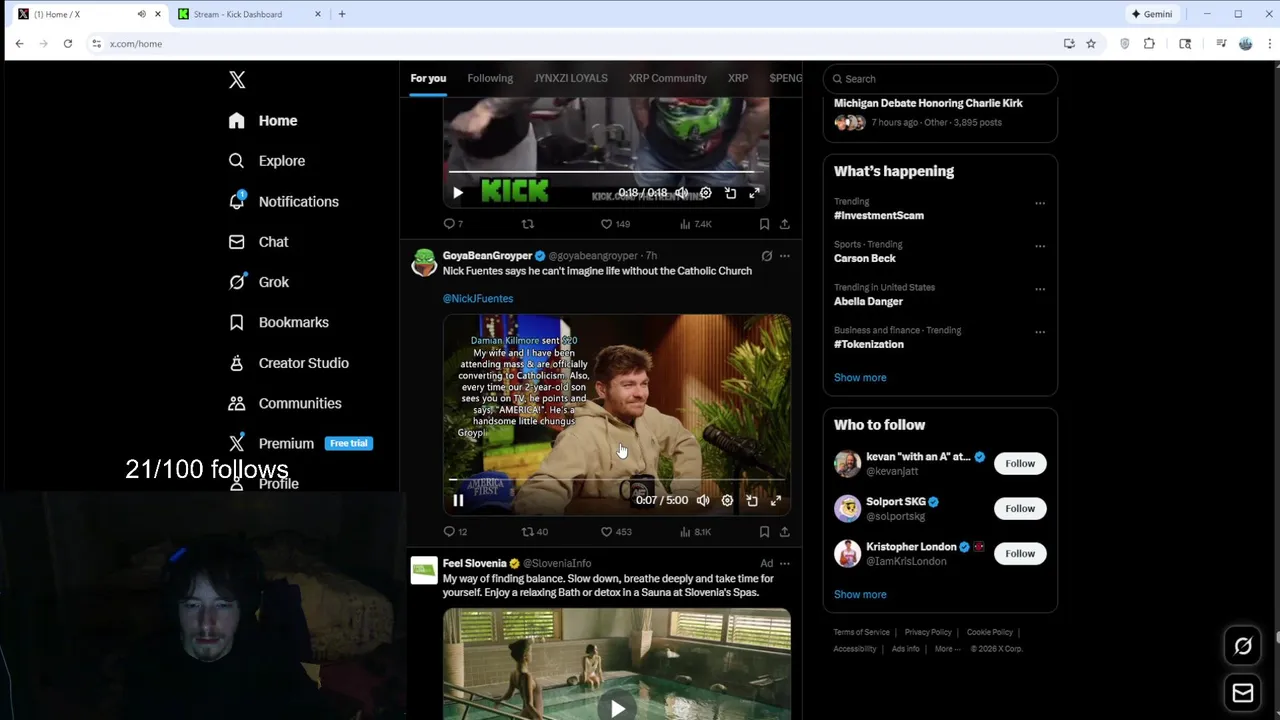Open Communities in the sidebar
Viewport: 1280px width, 720px height.
coord(284,403)
